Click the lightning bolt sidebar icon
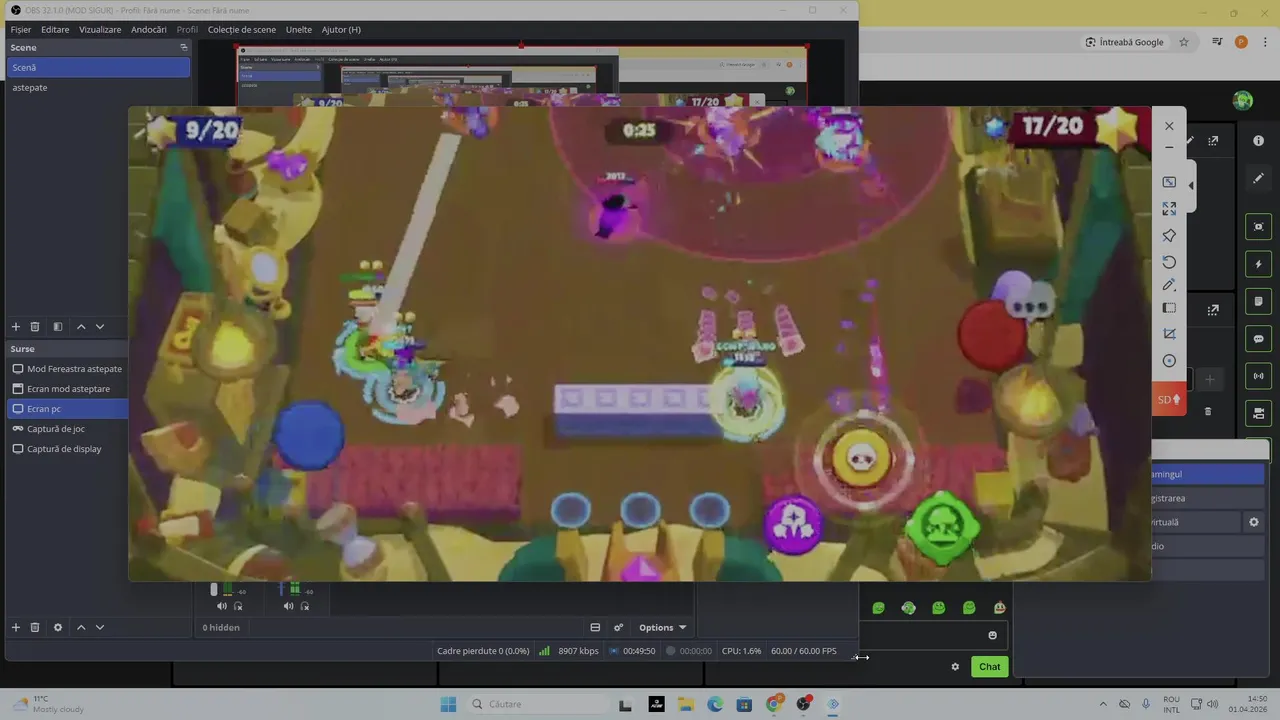Image resolution: width=1280 pixels, height=720 pixels. tap(1258, 264)
